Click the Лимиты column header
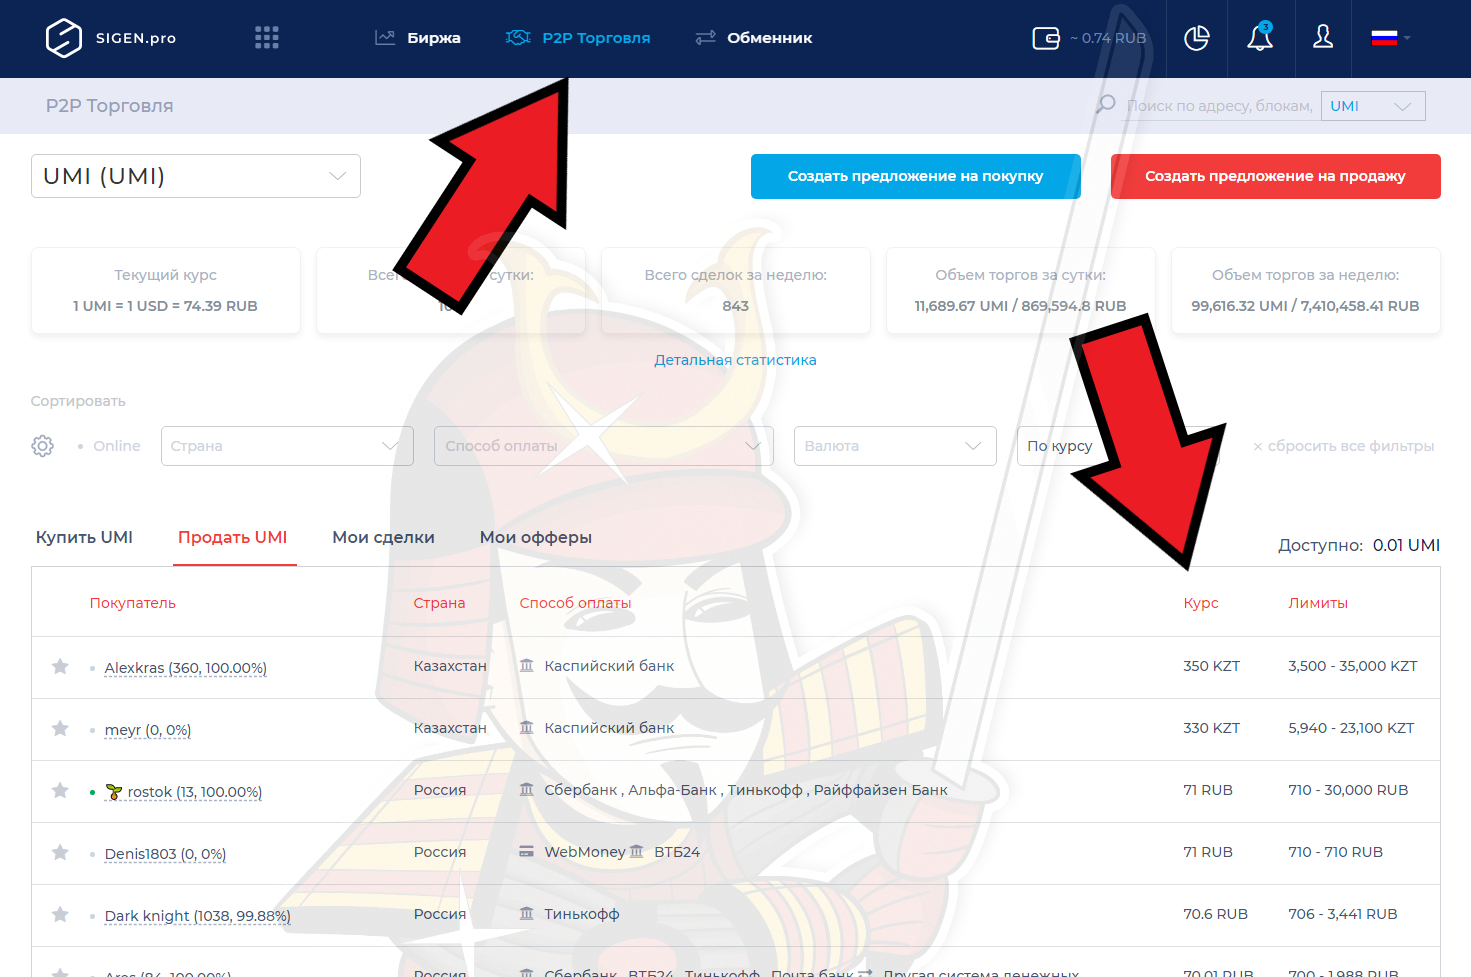 1318,603
